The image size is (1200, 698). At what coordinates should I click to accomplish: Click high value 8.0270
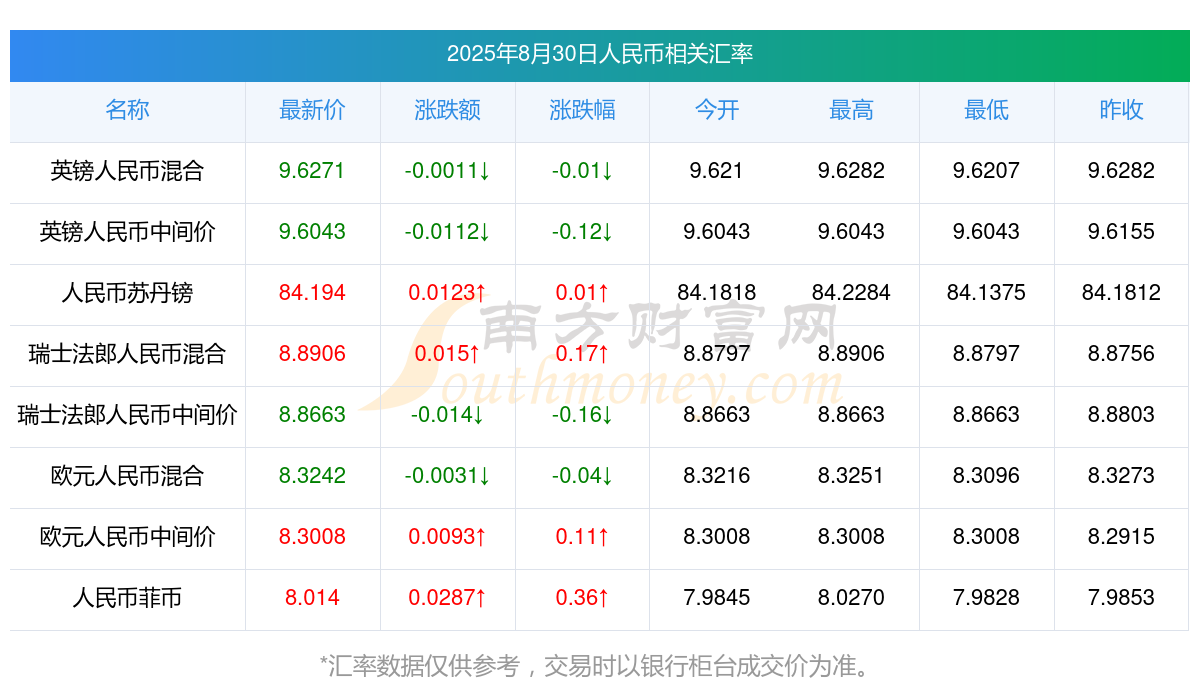[851, 598]
